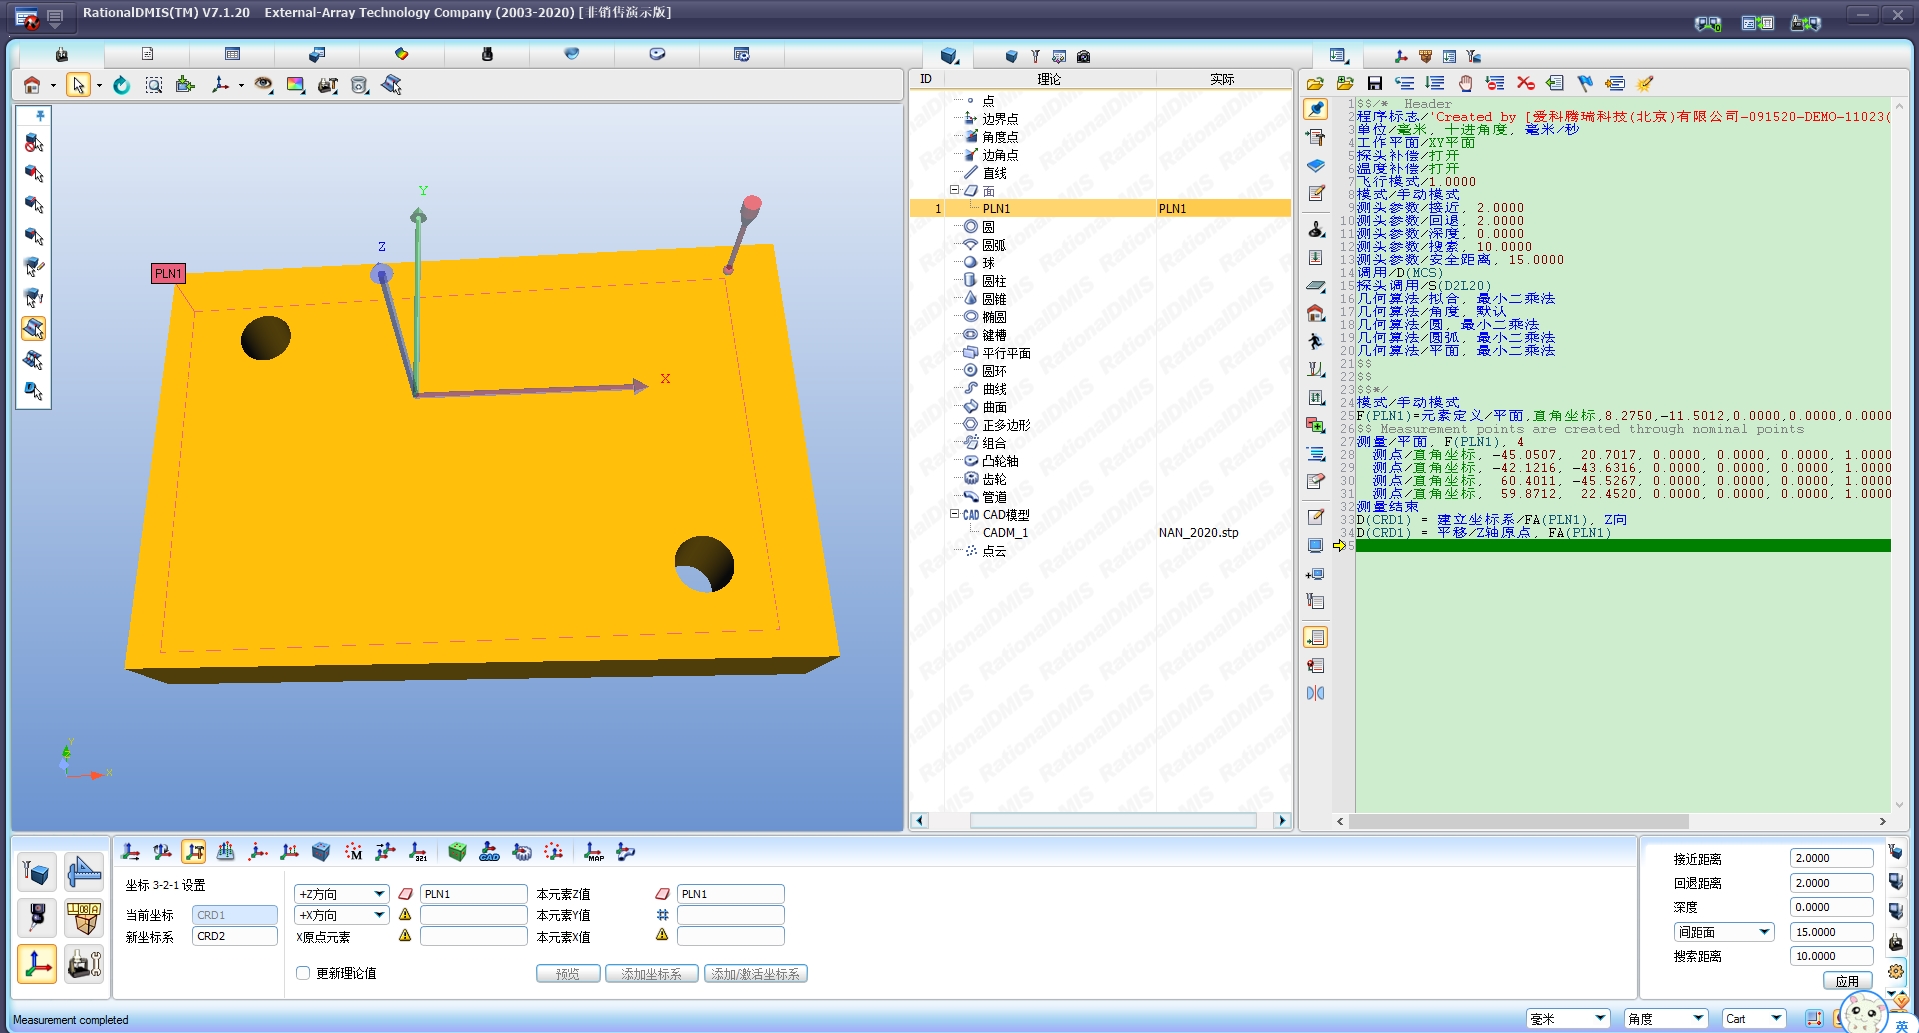Toggle the 更新理论值 checkbox
1919x1033 pixels.
click(303, 973)
